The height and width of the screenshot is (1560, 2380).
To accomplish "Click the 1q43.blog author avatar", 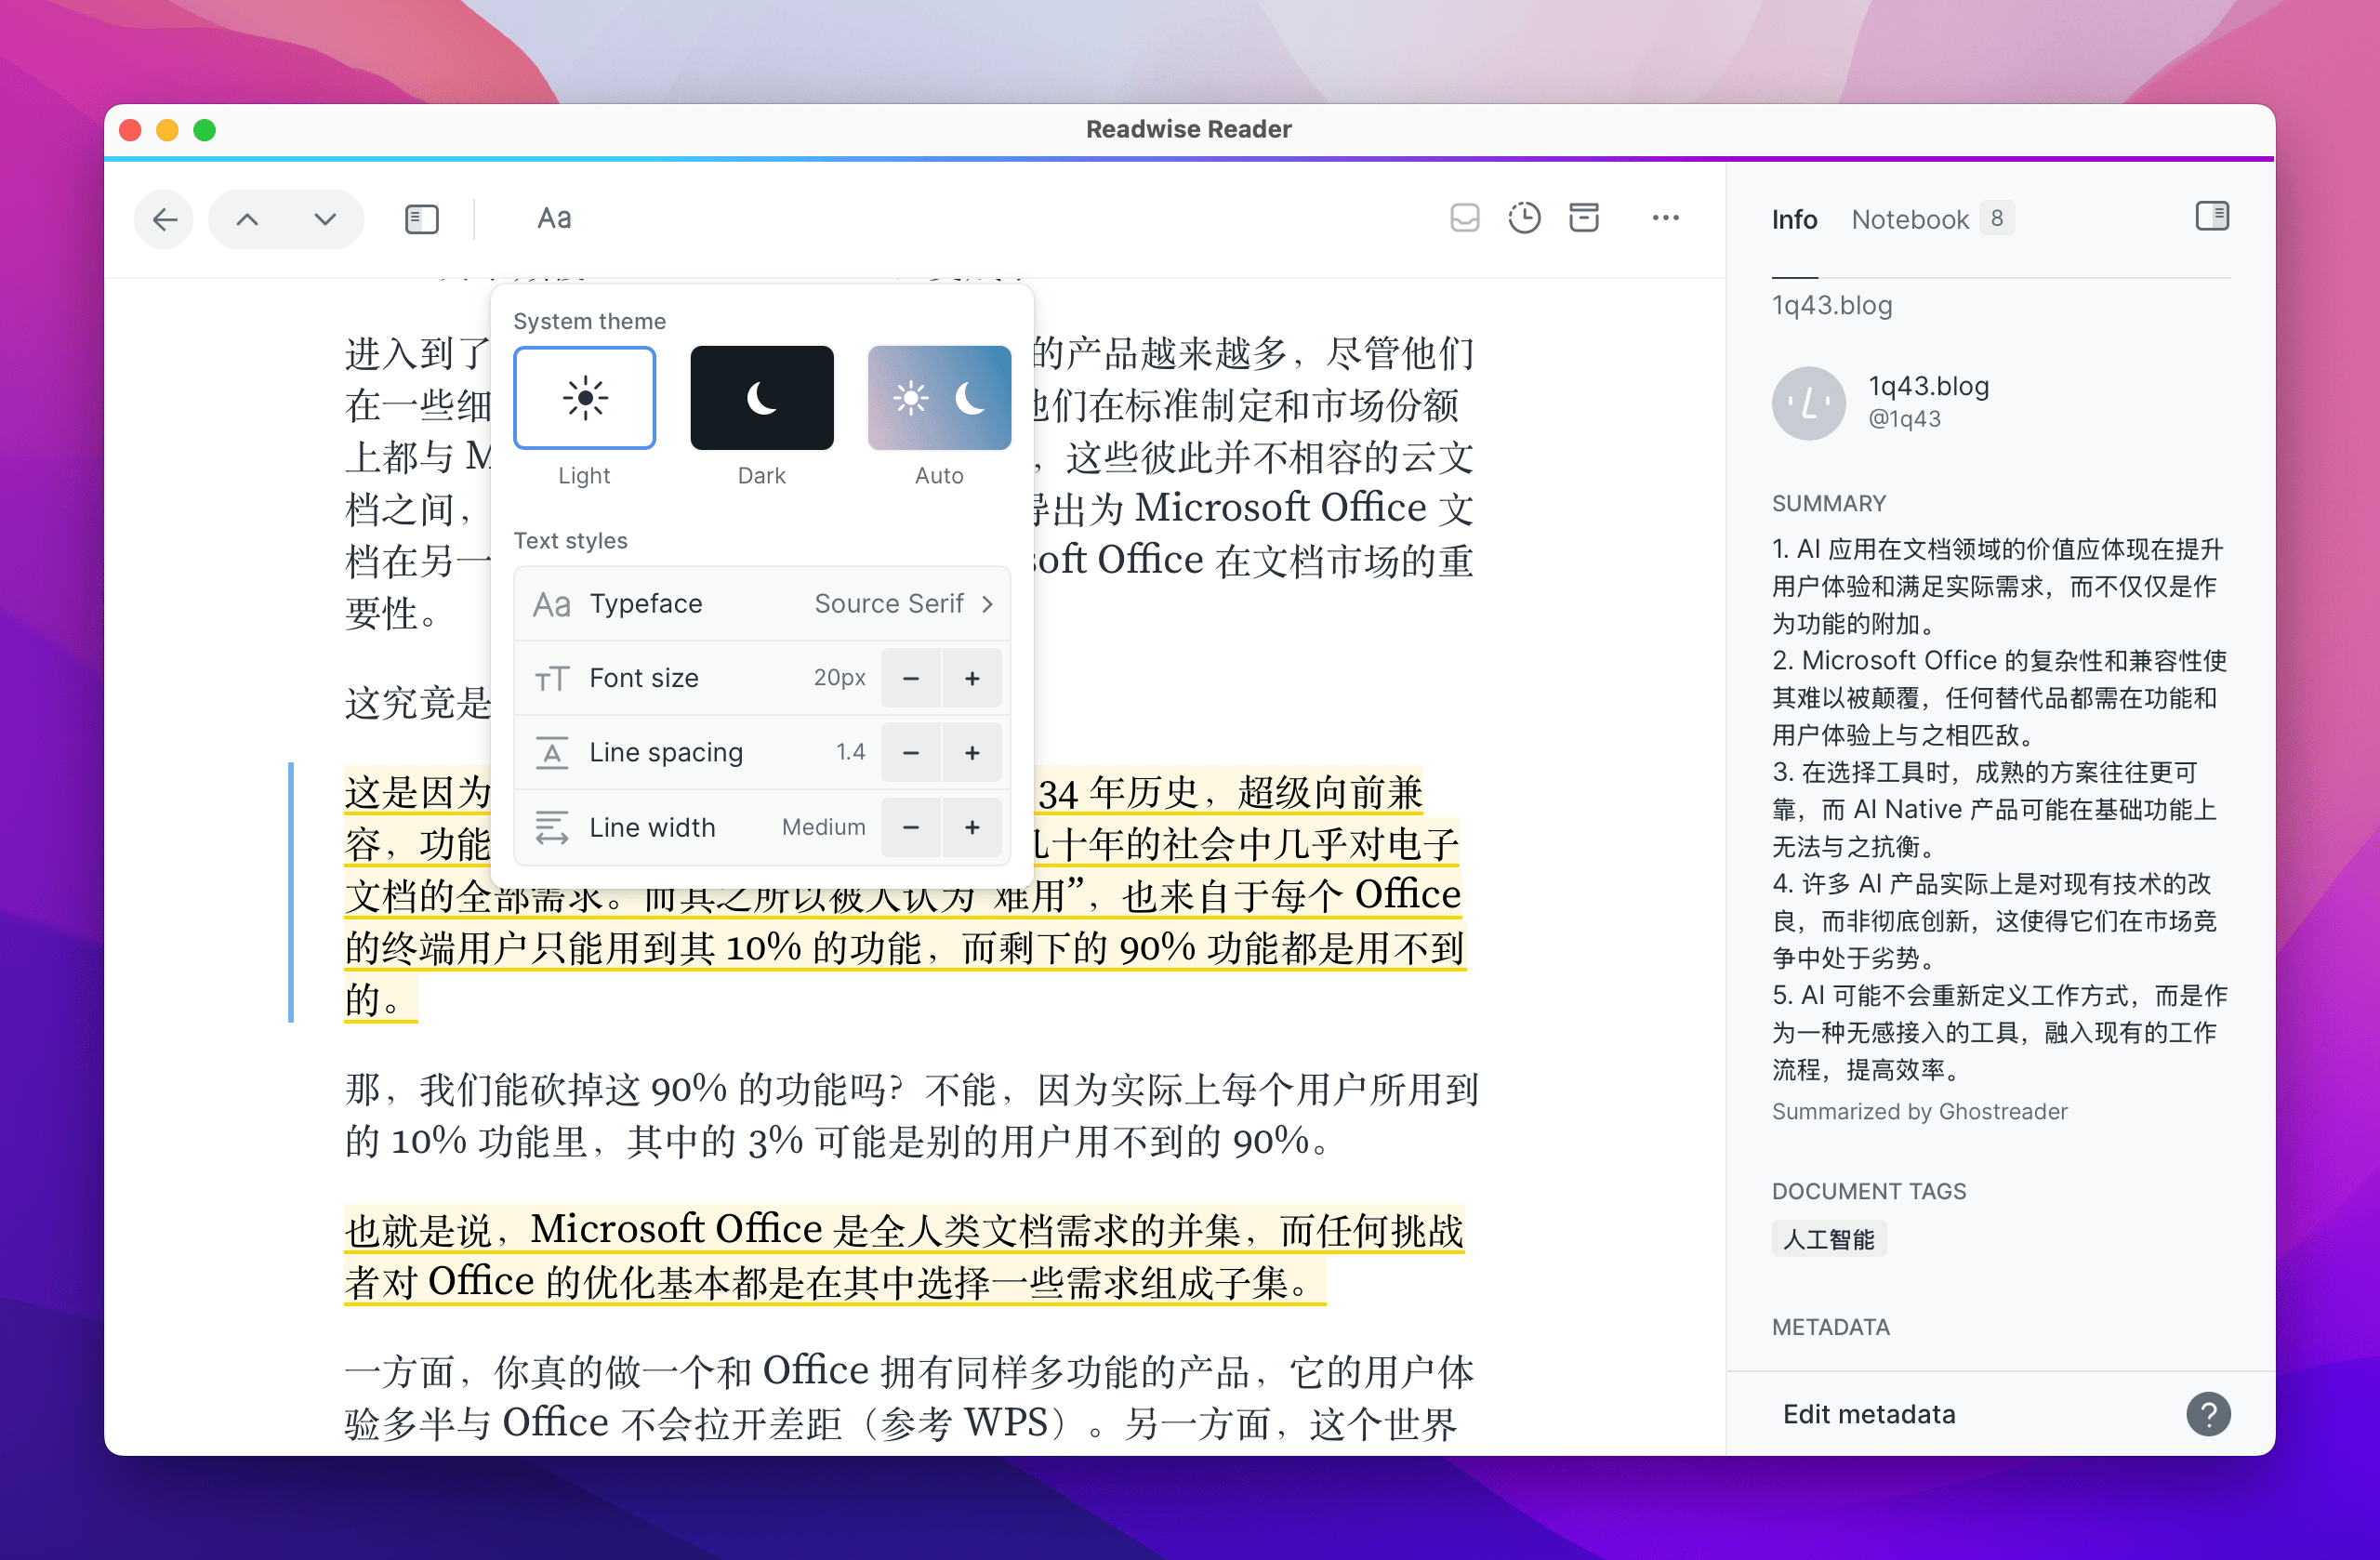I will [x=1809, y=403].
